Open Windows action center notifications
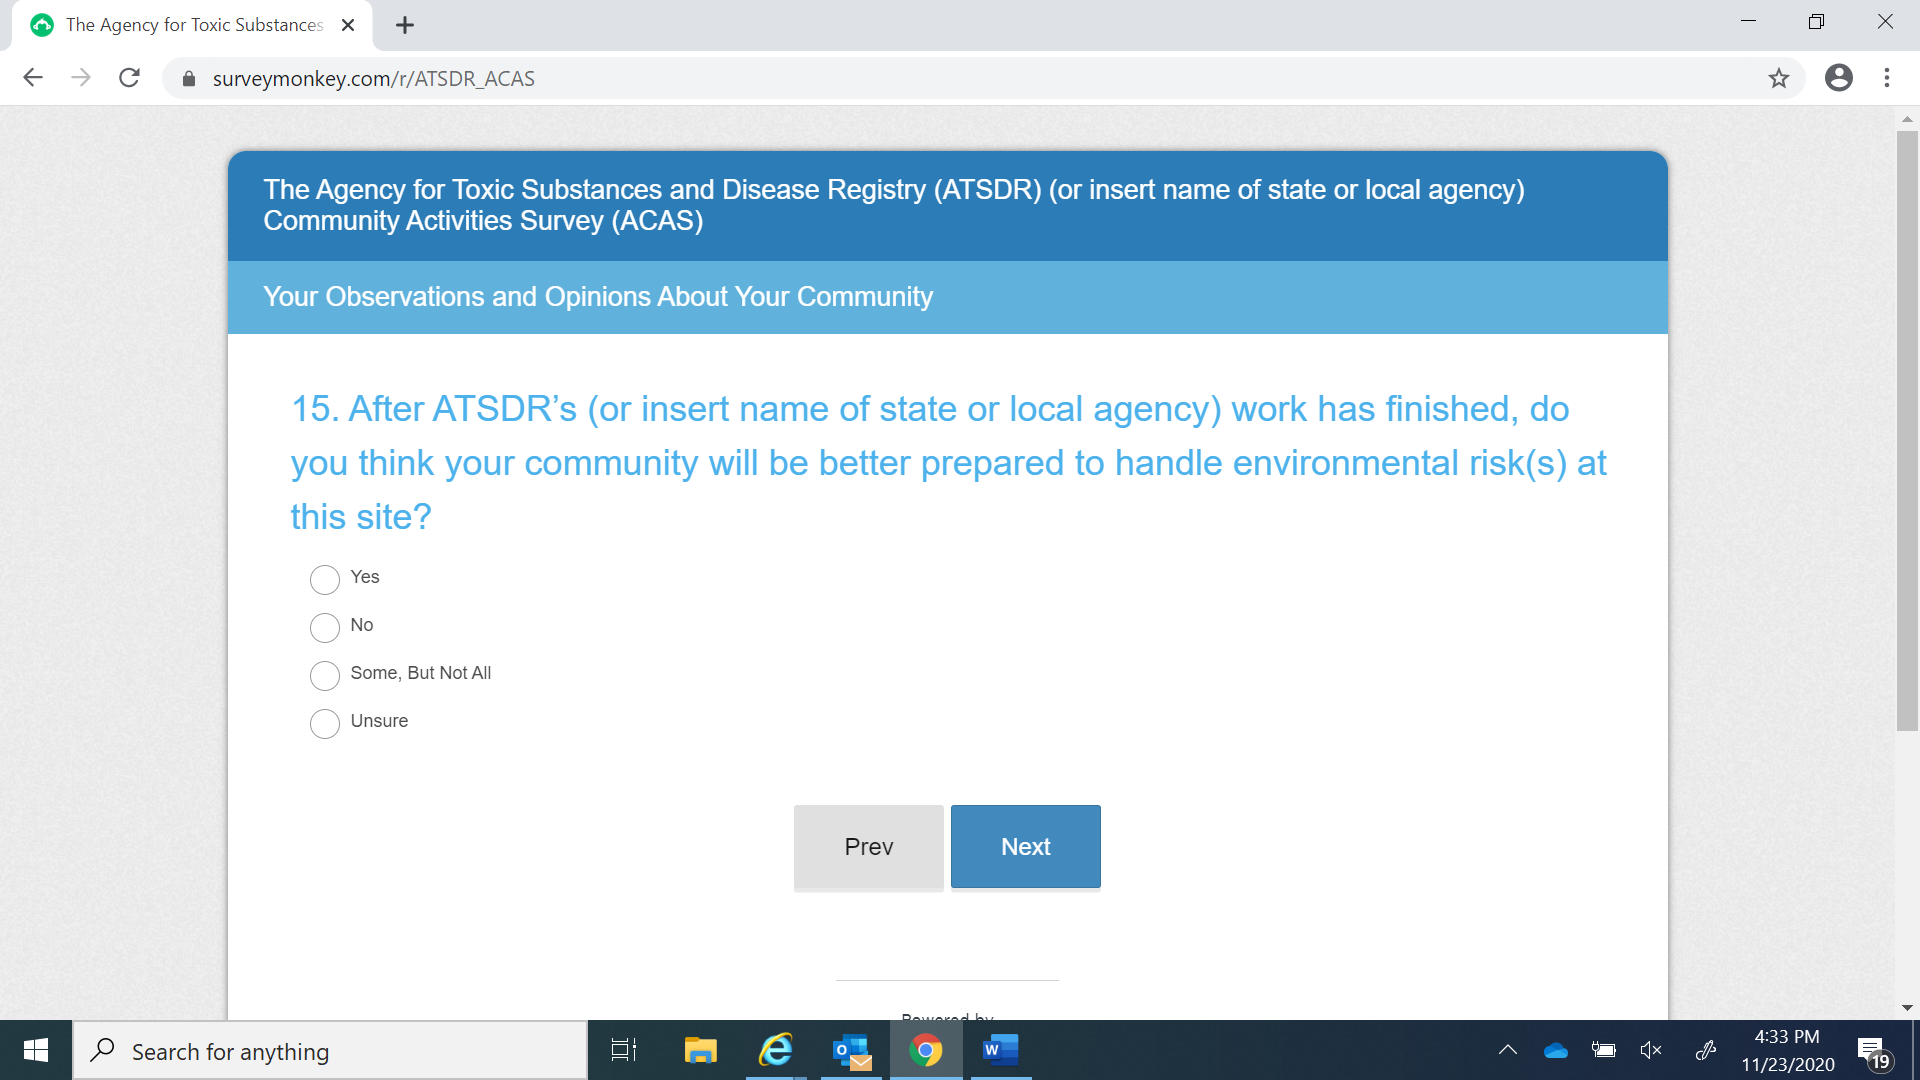Image resolution: width=1920 pixels, height=1080 pixels. [1872, 1052]
